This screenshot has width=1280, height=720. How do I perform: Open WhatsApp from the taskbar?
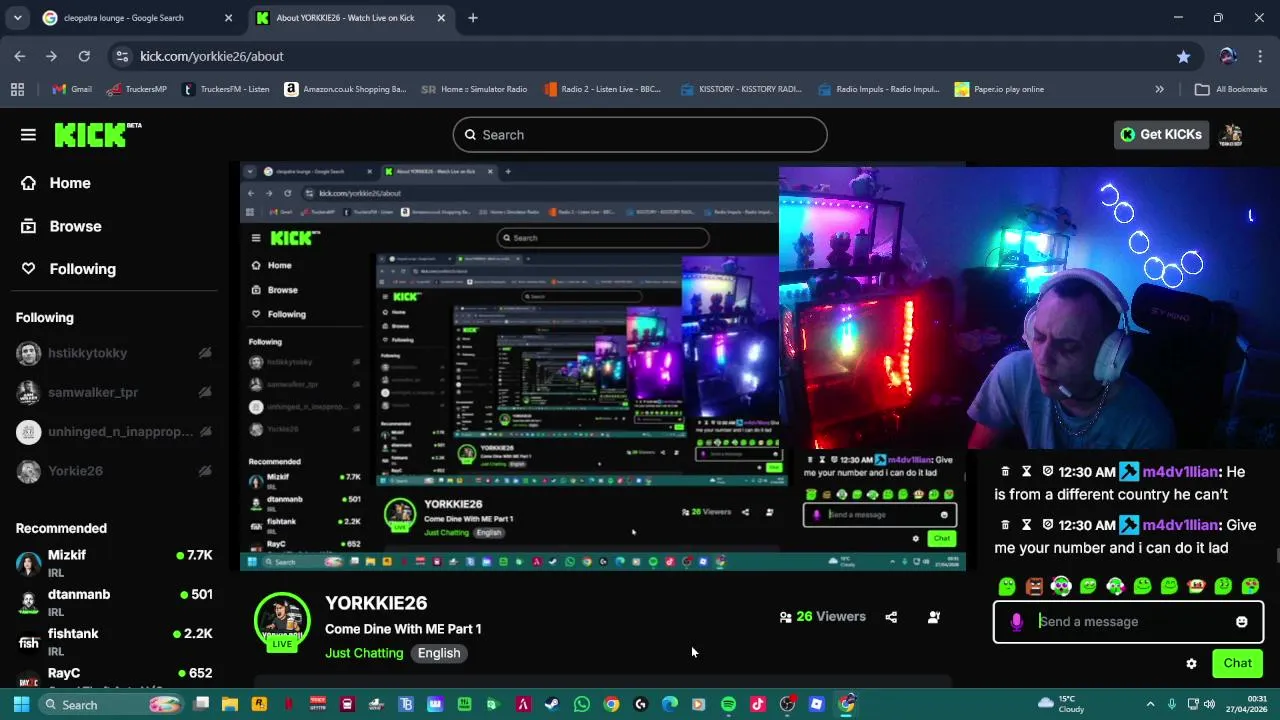coord(582,704)
